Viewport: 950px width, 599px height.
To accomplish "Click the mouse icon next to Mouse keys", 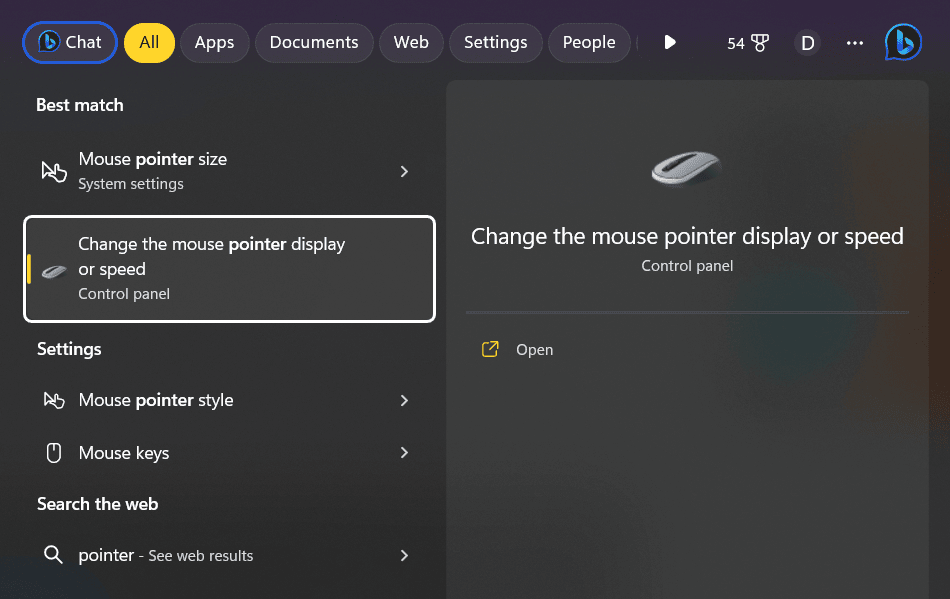I will pos(53,452).
